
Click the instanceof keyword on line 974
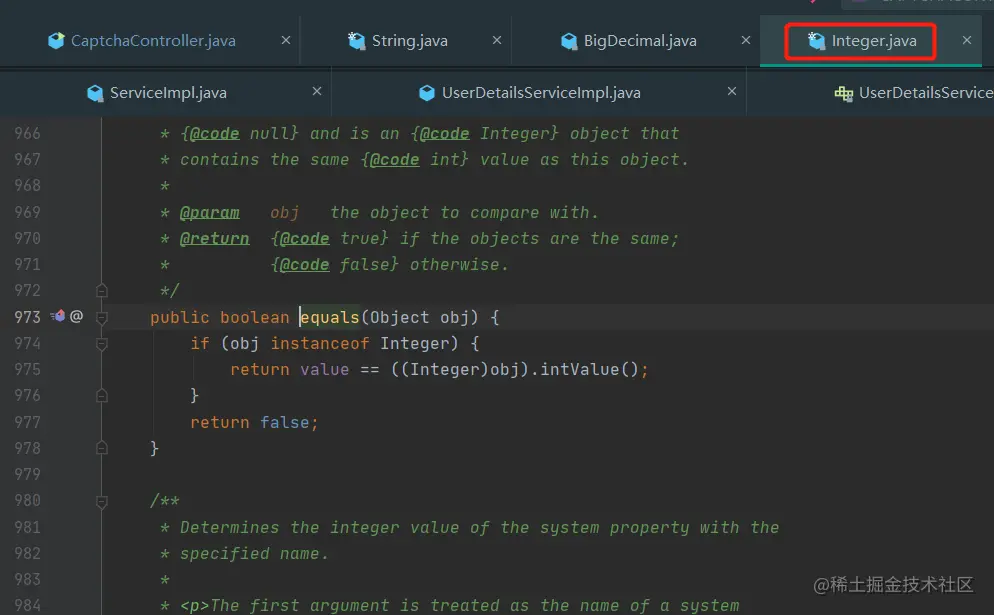pyautogui.click(x=320, y=344)
